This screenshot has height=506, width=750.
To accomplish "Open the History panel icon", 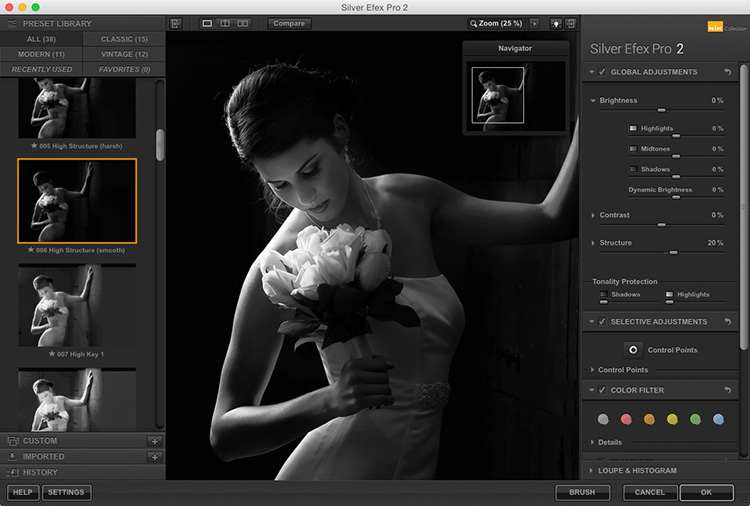I will (x=12, y=473).
